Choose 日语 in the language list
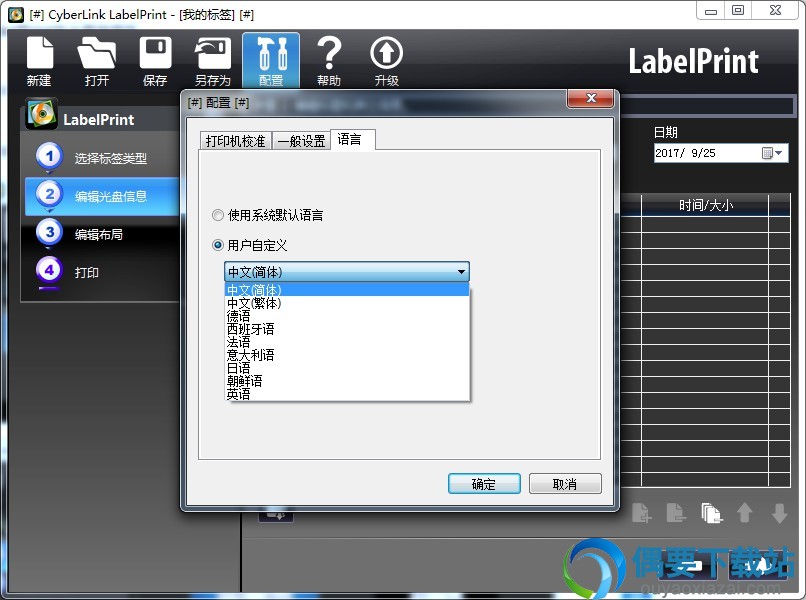Viewport: 806px width, 600px height. [x=347, y=368]
